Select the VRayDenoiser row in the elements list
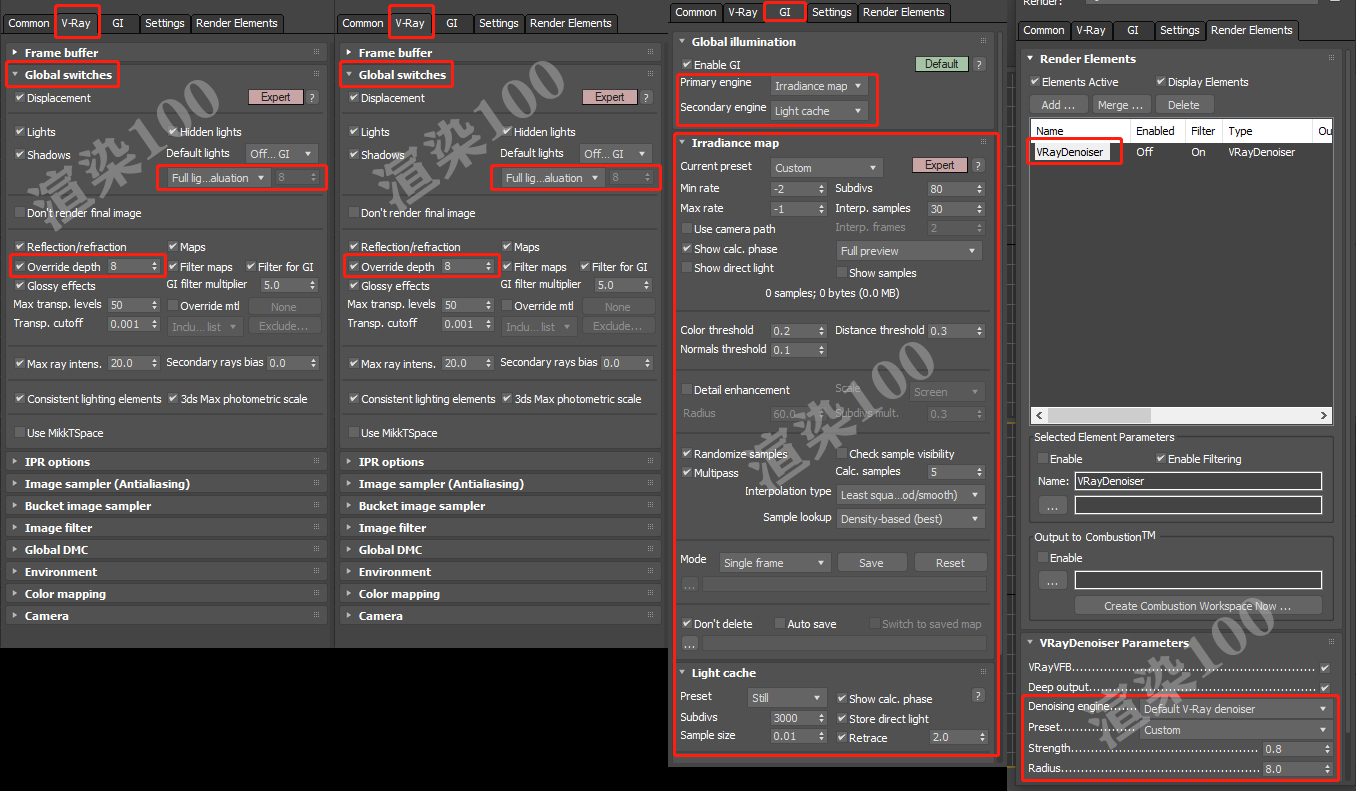1356x791 pixels. pos(1180,152)
